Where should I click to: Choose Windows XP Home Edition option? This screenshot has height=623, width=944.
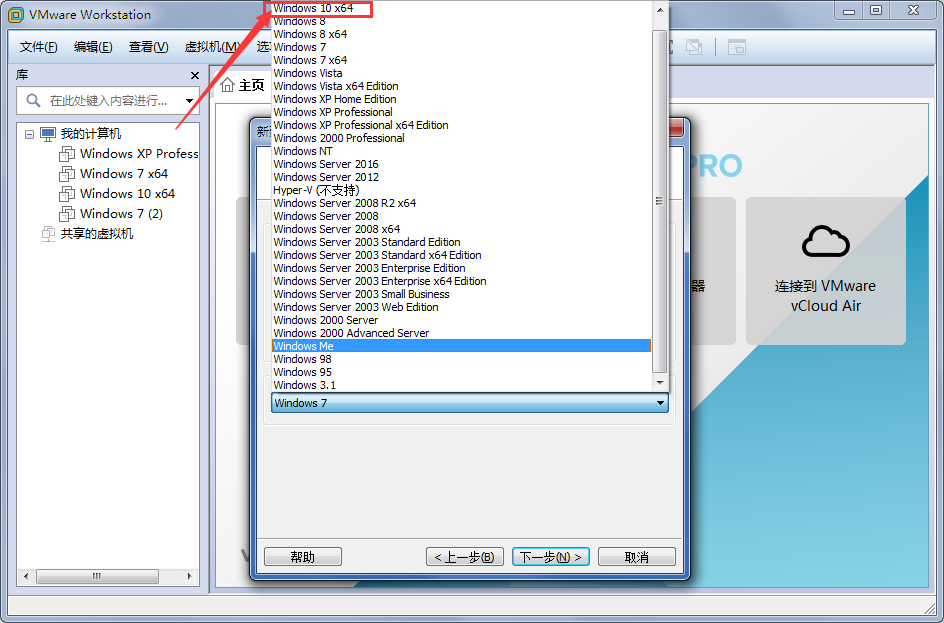[x=461, y=99]
